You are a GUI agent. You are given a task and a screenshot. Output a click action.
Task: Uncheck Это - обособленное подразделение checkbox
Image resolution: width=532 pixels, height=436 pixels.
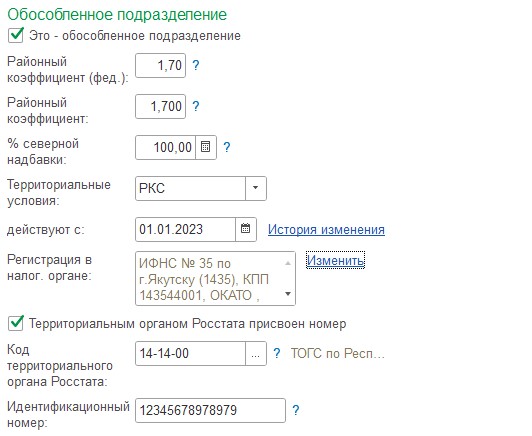coord(16,35)
